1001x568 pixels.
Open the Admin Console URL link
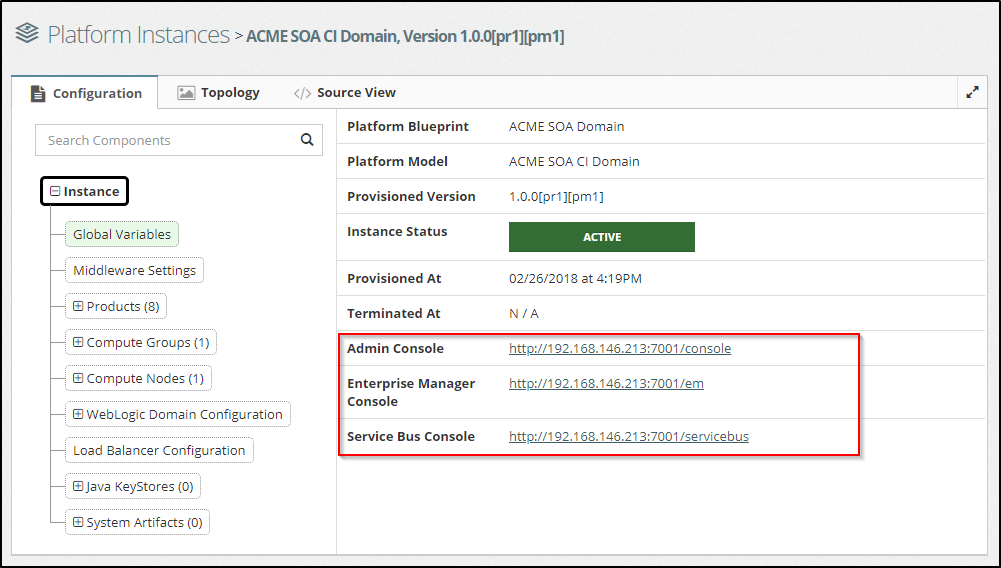coord(619,349)
